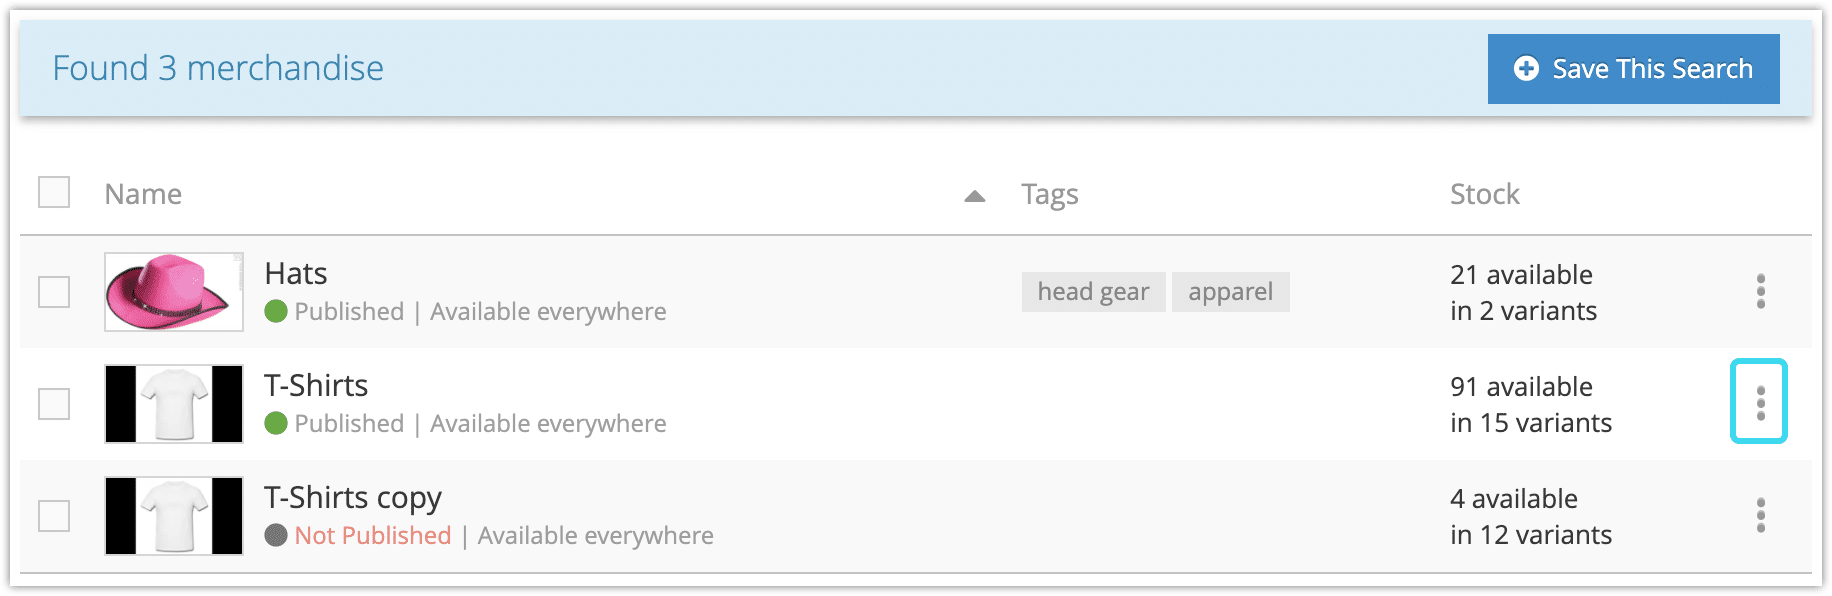Click the green Published status dot for Hats
Viewport: 1832px width, 596px height.
point(276,312)
